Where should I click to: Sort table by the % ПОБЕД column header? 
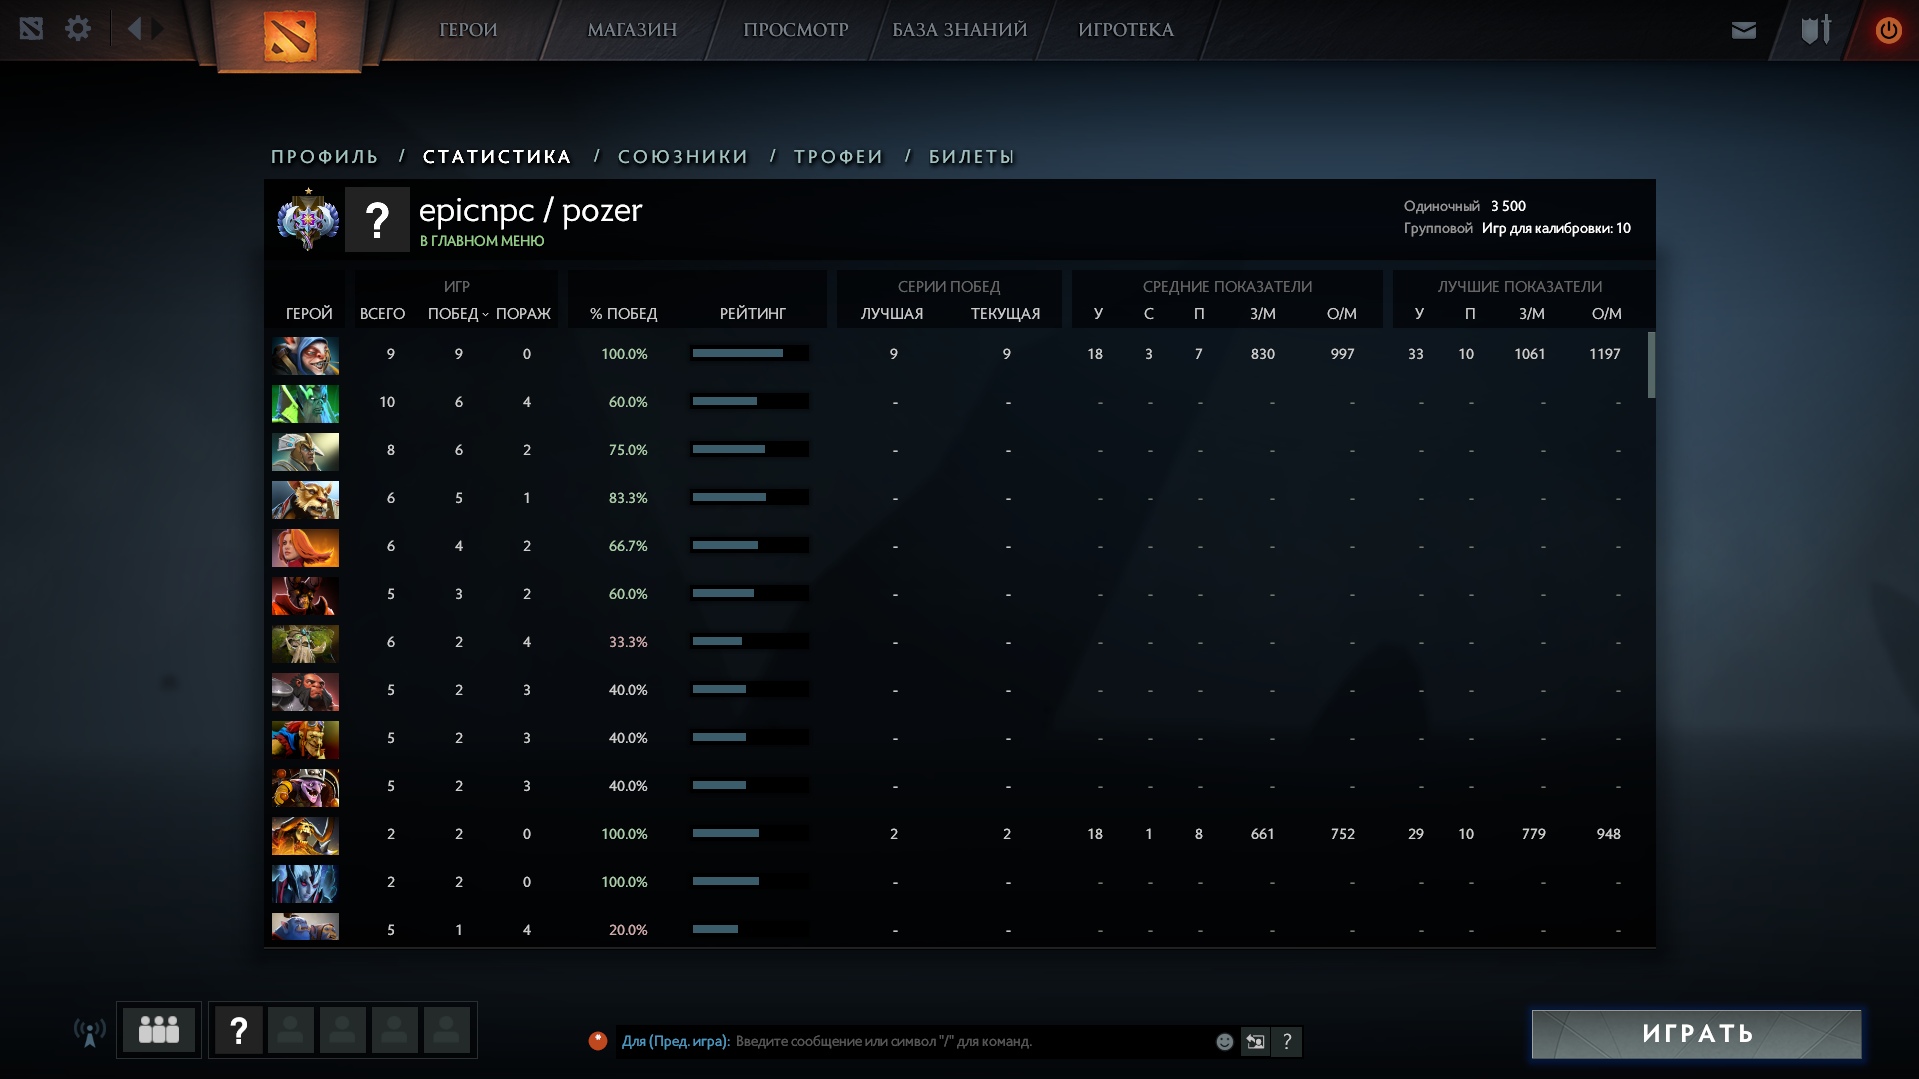point(623,314)
